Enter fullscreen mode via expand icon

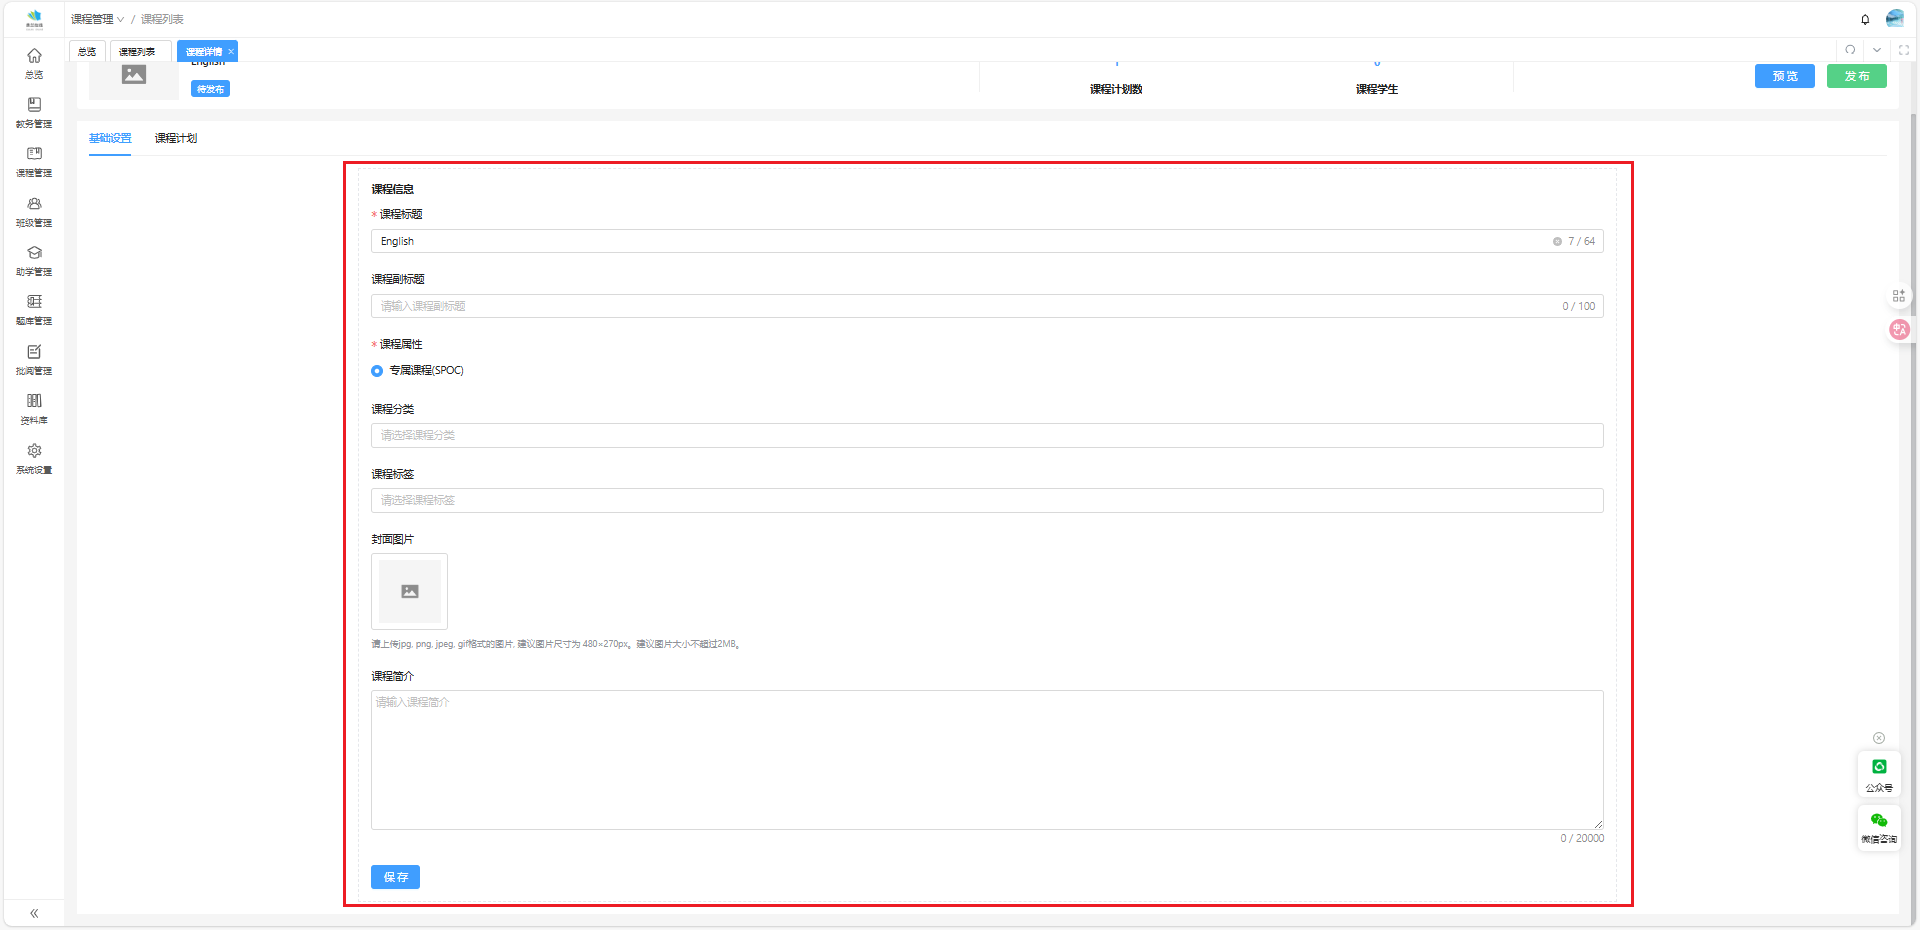tap(1904, 50)
